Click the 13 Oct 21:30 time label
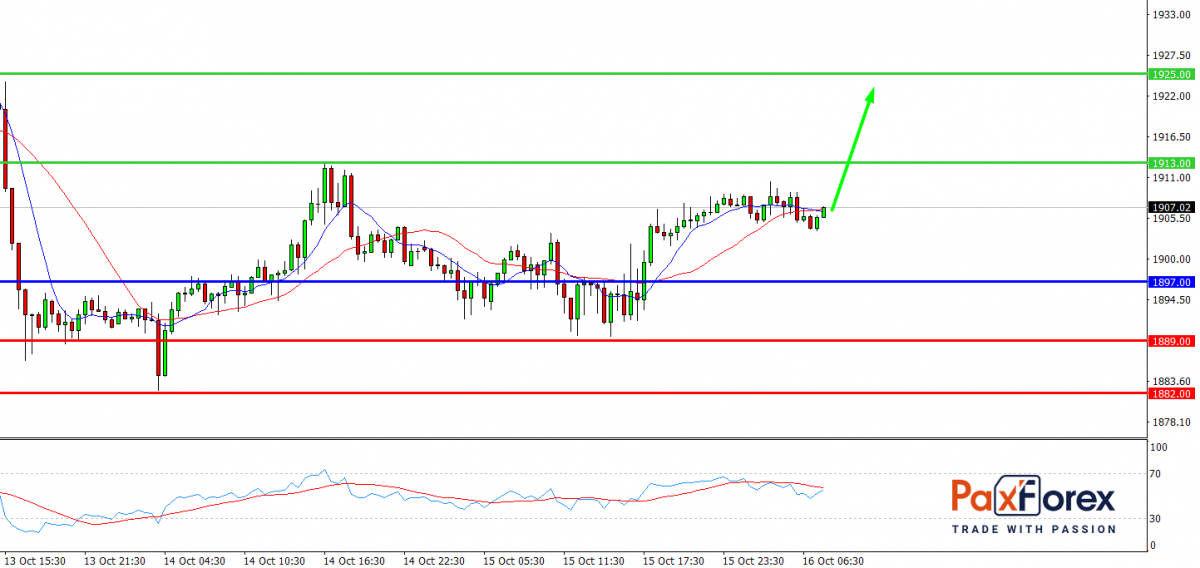1200x568 pixels. pos(115,561)
